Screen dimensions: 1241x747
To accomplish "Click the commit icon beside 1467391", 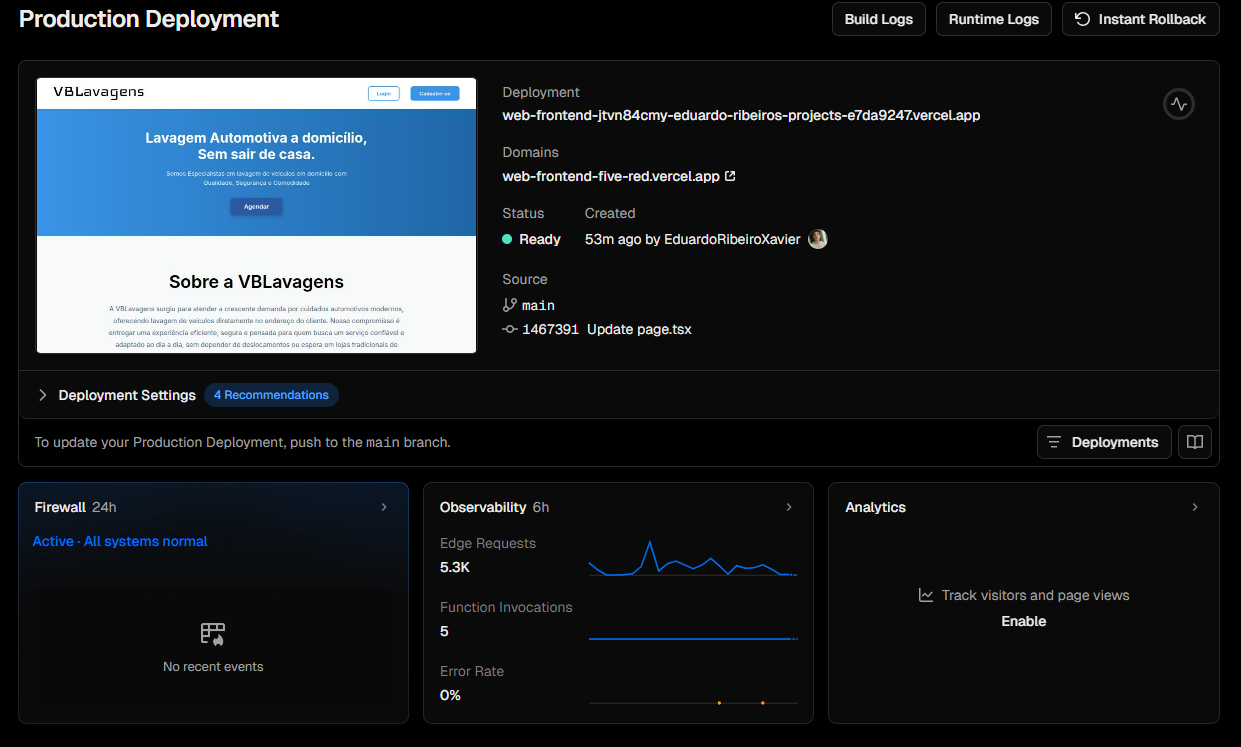I will tap(510, 328).
